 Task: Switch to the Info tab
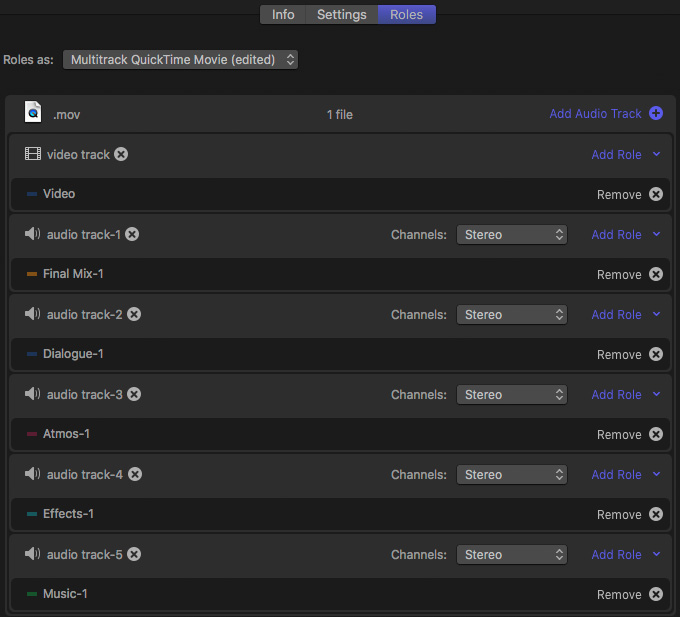pyautogui.click(x=283, y=14)
